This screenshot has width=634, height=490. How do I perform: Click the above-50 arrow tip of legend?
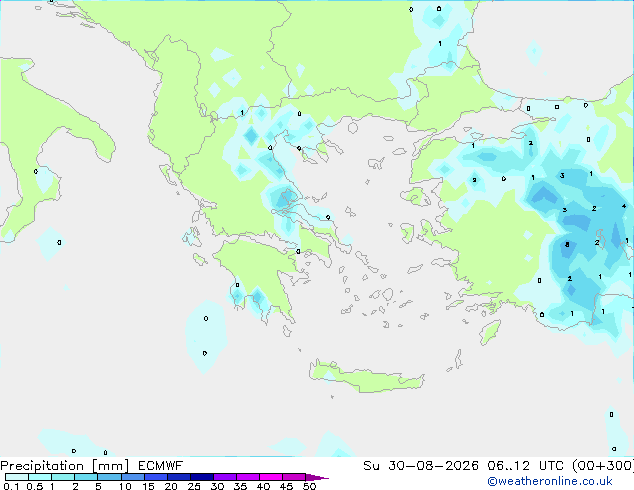pos(317,477)
